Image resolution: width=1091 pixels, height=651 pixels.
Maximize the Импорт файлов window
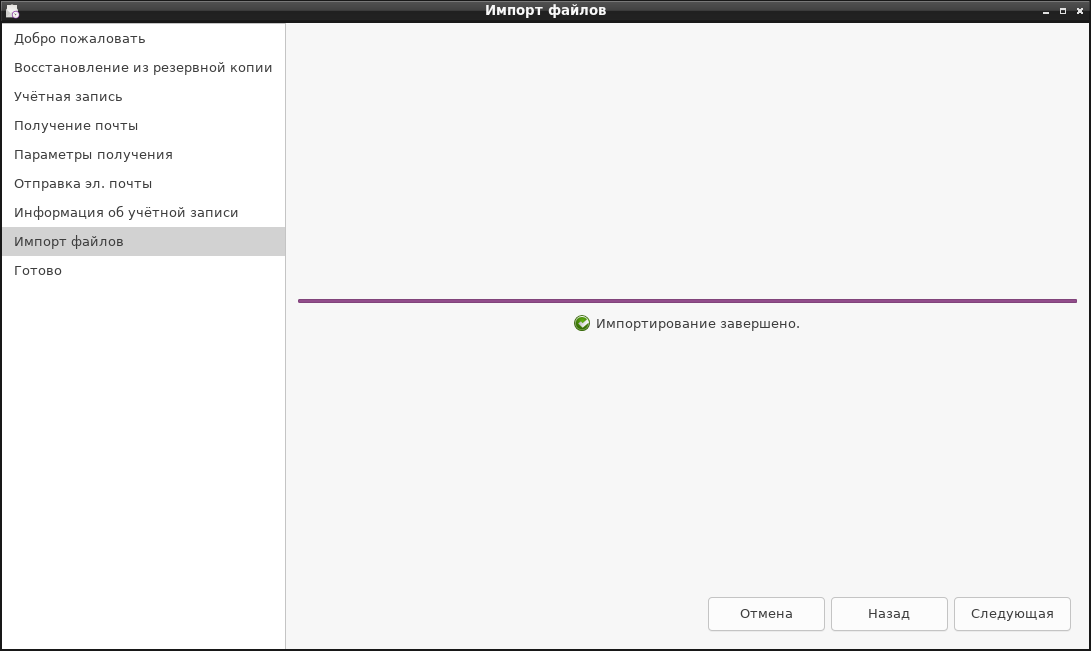(1062, 11)
